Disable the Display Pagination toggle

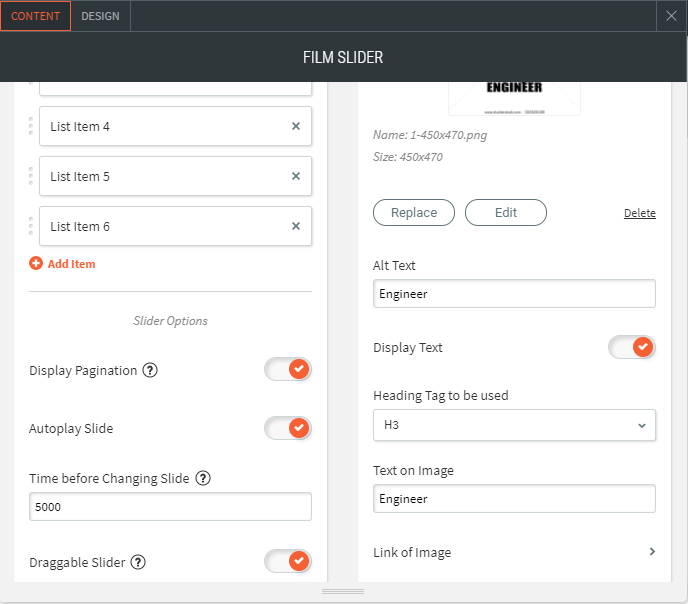[288, 370]
